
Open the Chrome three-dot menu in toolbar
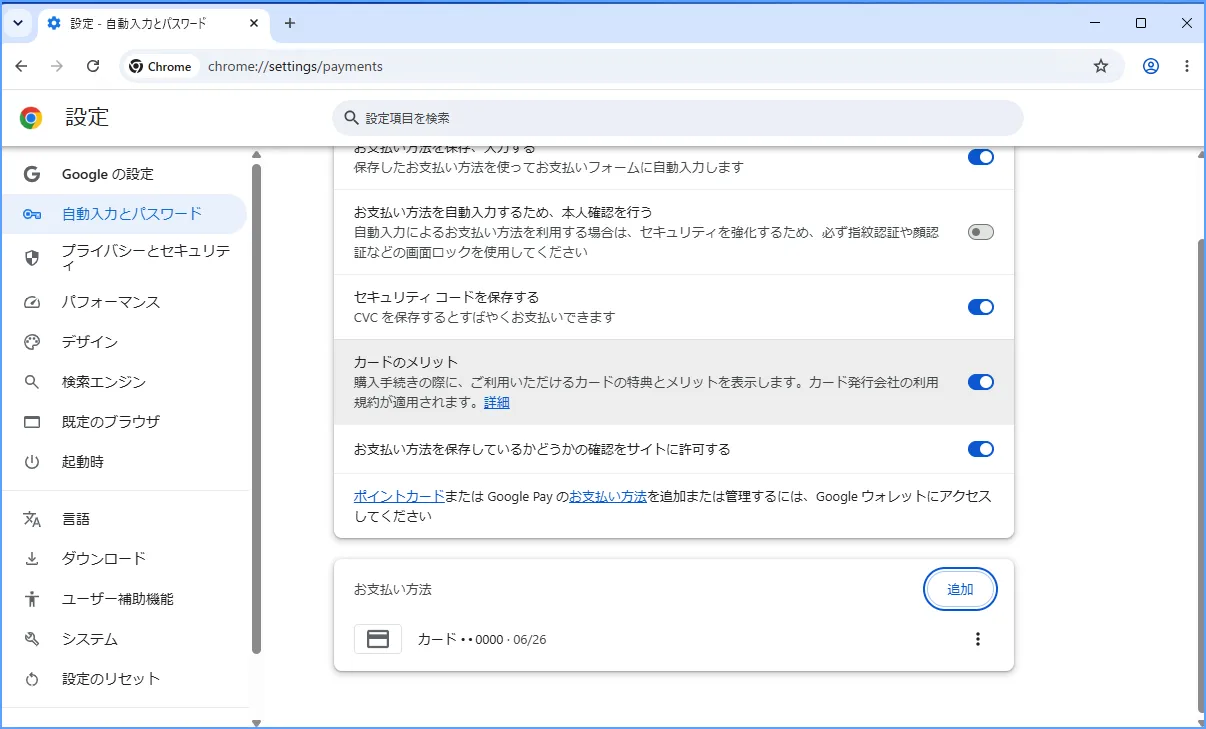click(x=1187, y=66)
